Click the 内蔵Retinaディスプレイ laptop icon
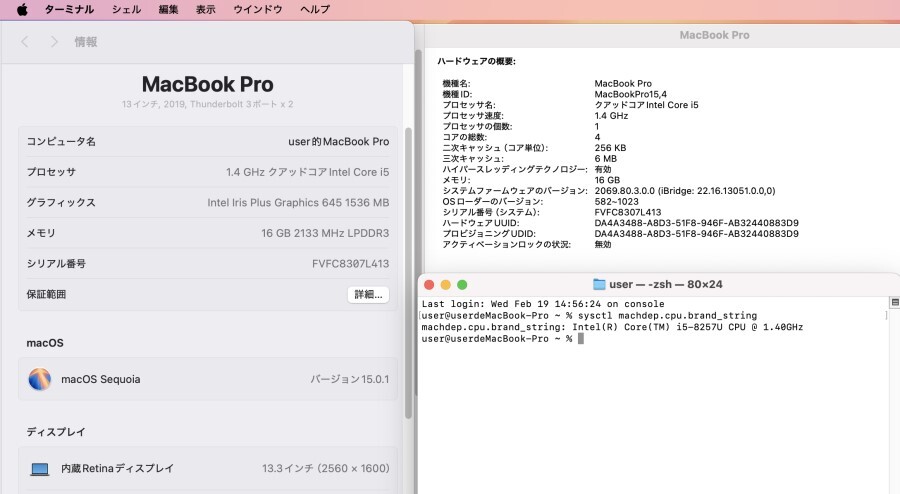The image size is (900, 494). point(40,468)
